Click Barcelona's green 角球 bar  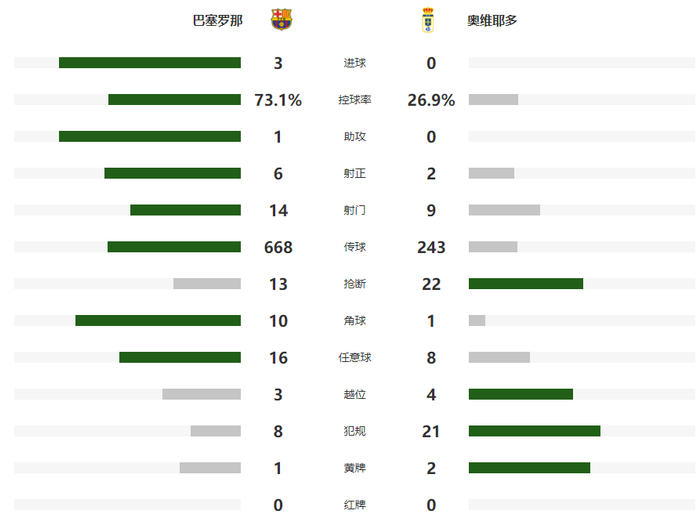pyautogui.click(x=158, y=321)
